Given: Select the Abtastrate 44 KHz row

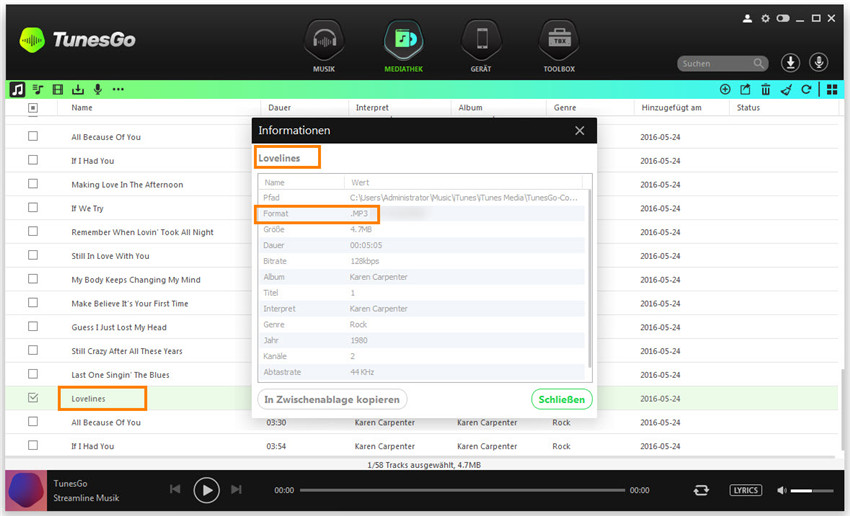Looking at the screenshot, I should pos(421,372).
